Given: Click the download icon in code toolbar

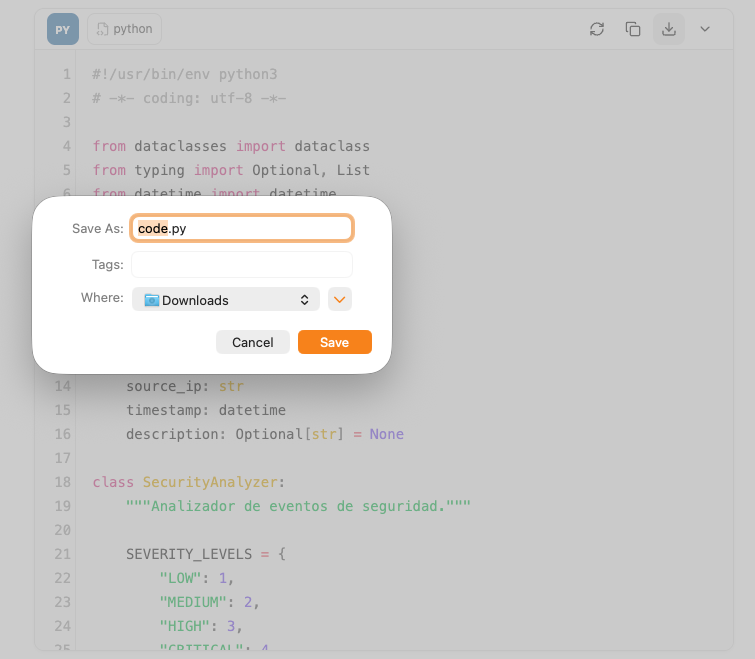Looking at the screenshot, I should click(x=669, y=29).
